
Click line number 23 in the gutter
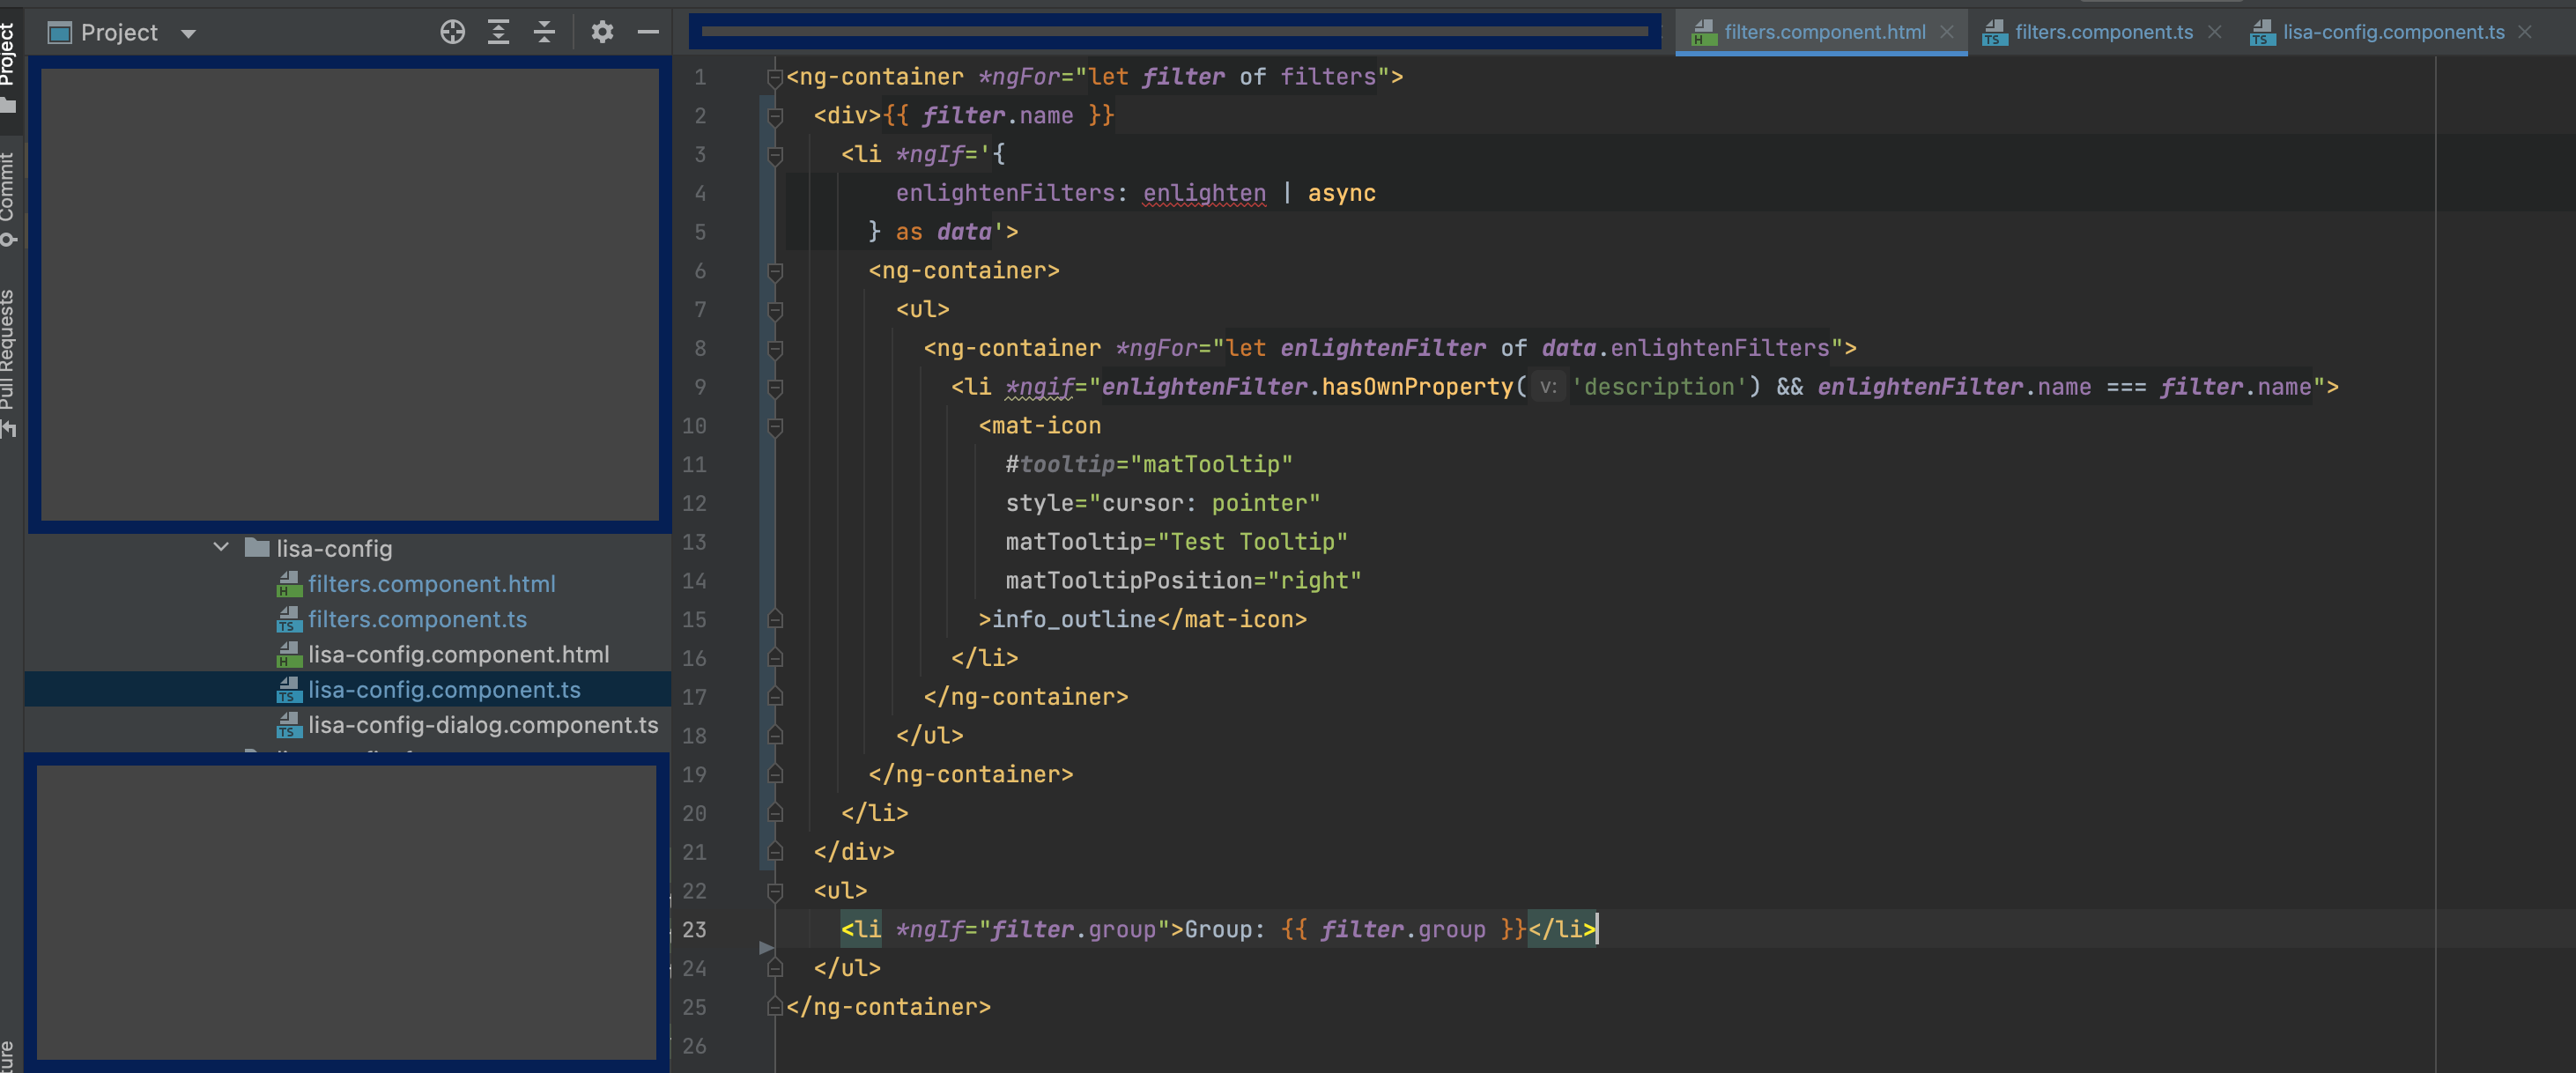(x=694, y=929)
